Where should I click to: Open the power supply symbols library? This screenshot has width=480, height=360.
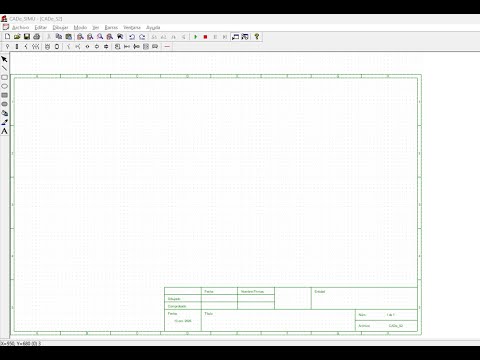(x=7, y=47)
